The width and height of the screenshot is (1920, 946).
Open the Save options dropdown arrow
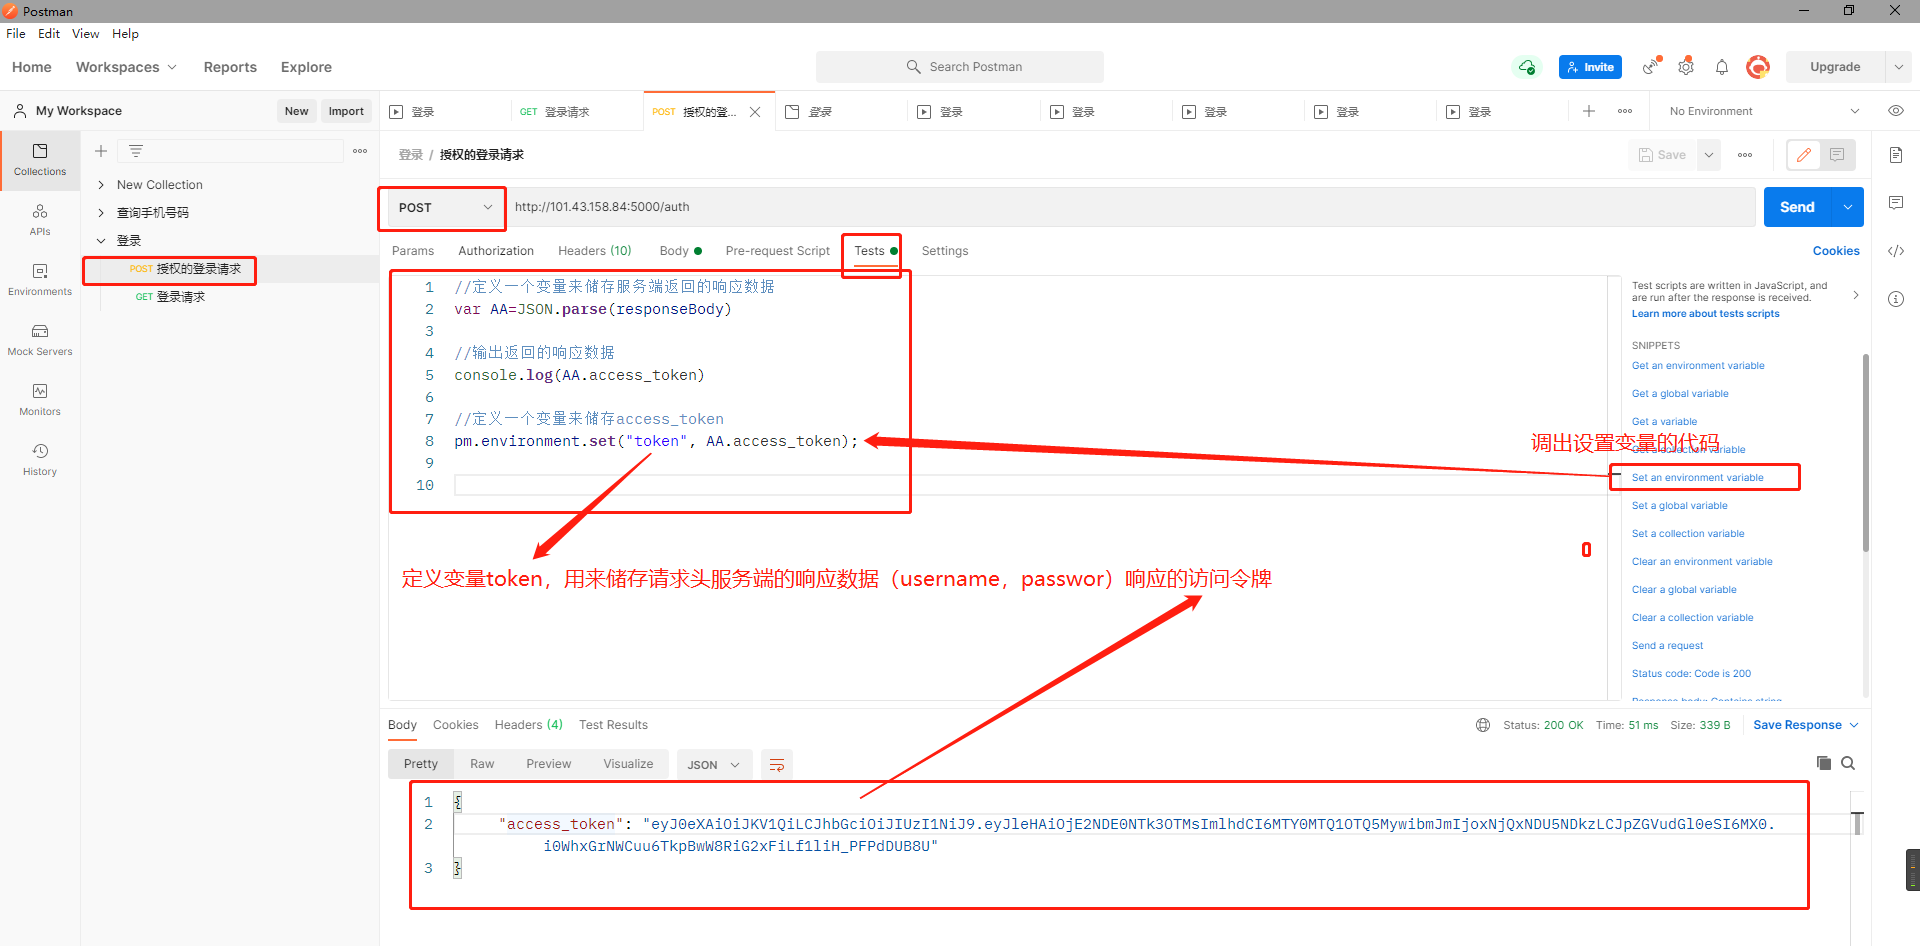point(1709,155)
